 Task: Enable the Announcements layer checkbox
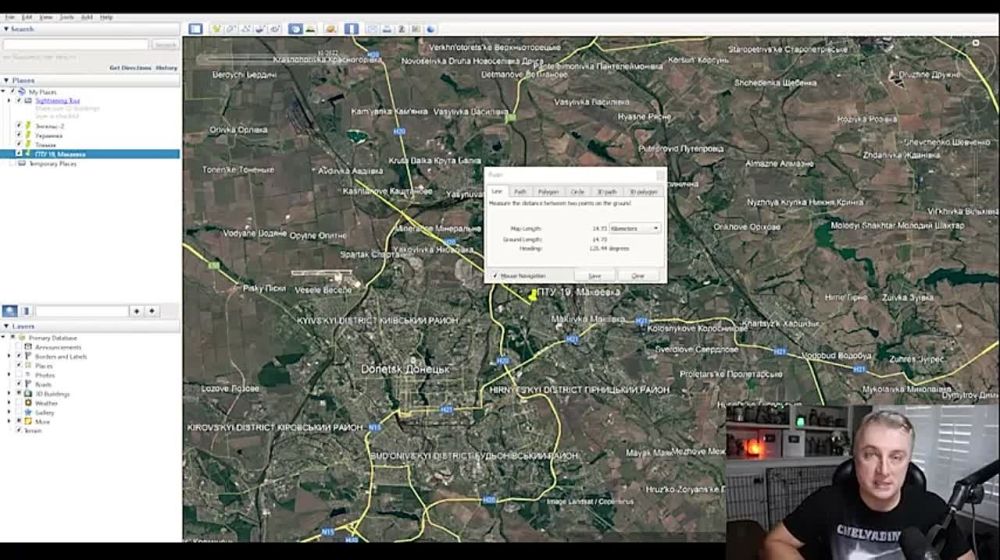click(x=18, y=347)
